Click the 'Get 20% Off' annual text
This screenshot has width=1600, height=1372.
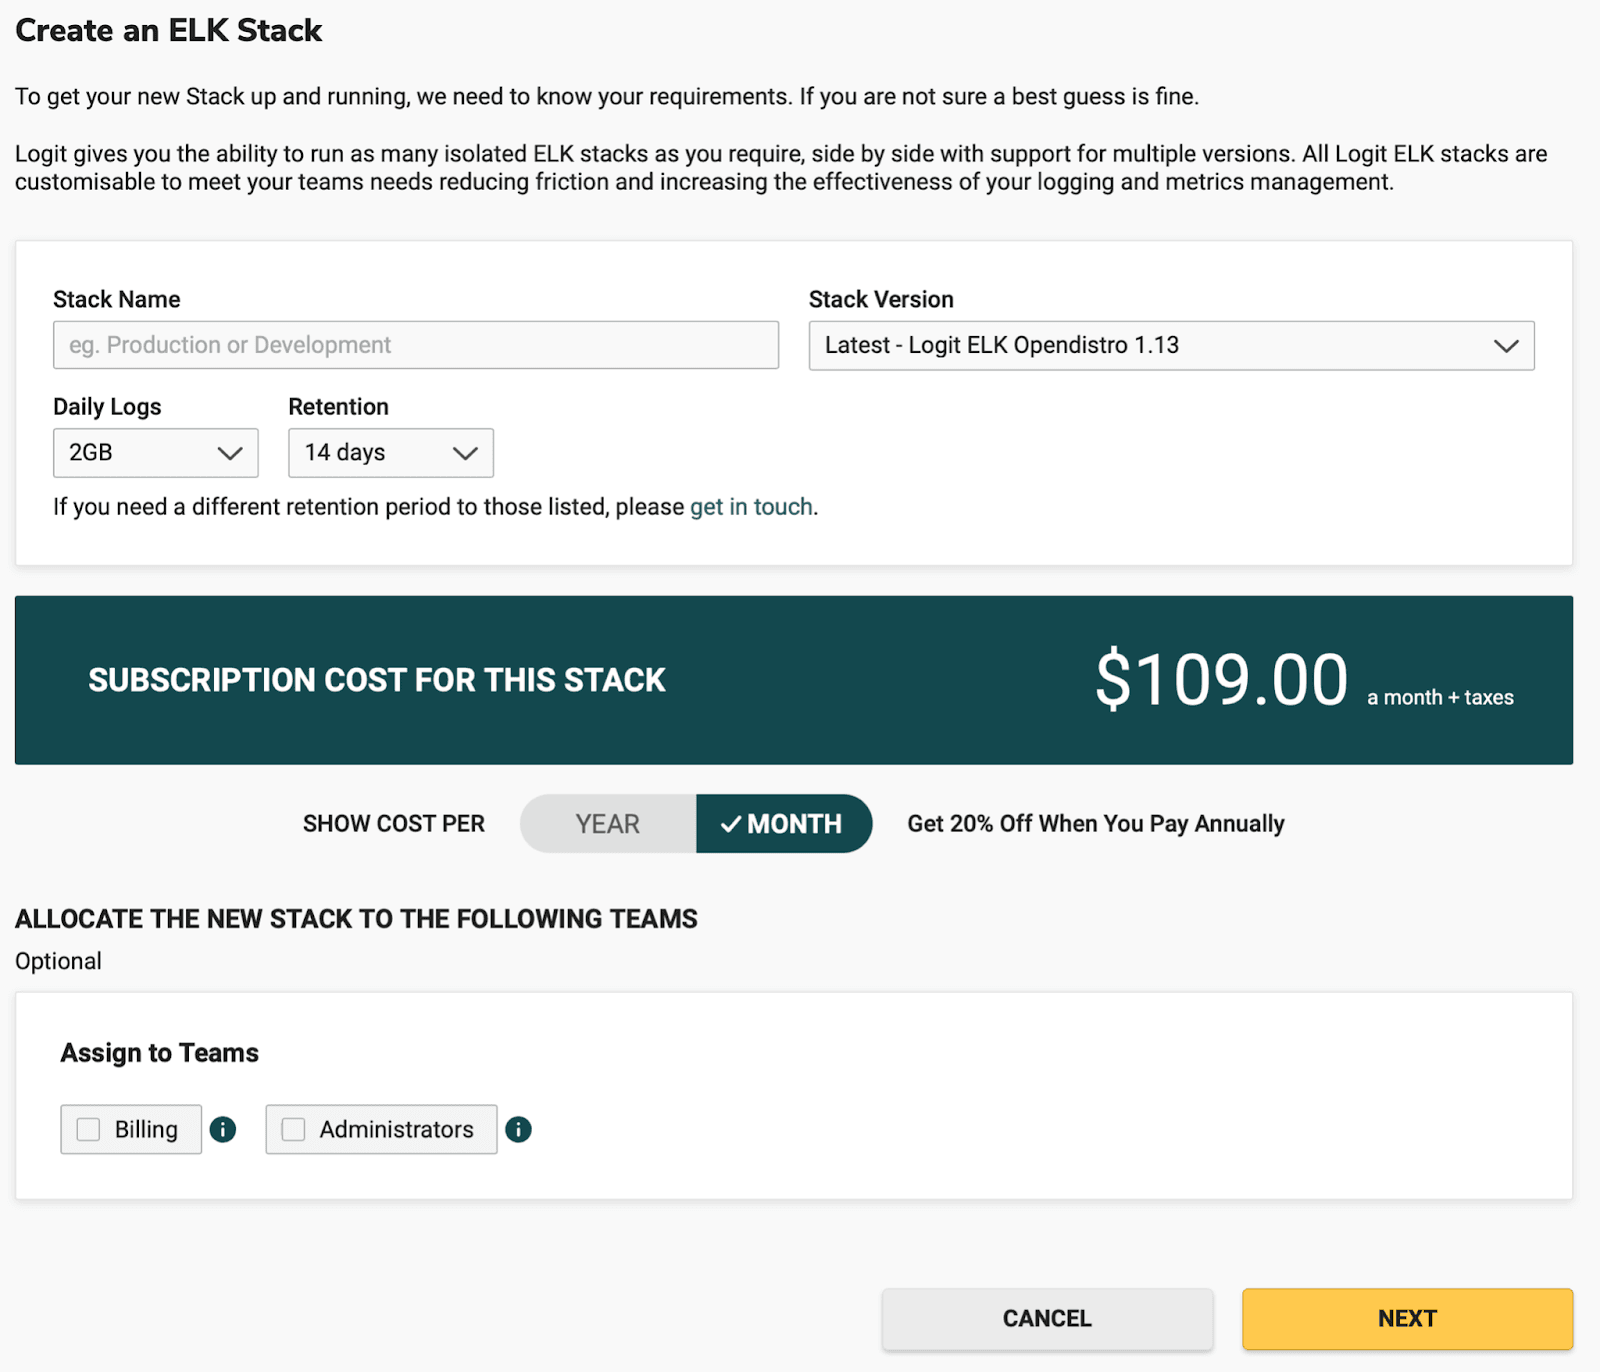pos(1095,824)
